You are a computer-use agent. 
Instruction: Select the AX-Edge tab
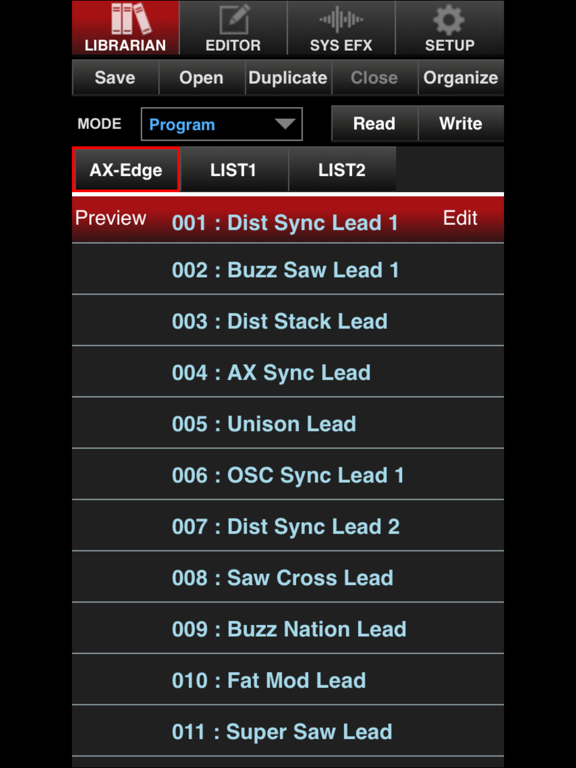[126, 169]
